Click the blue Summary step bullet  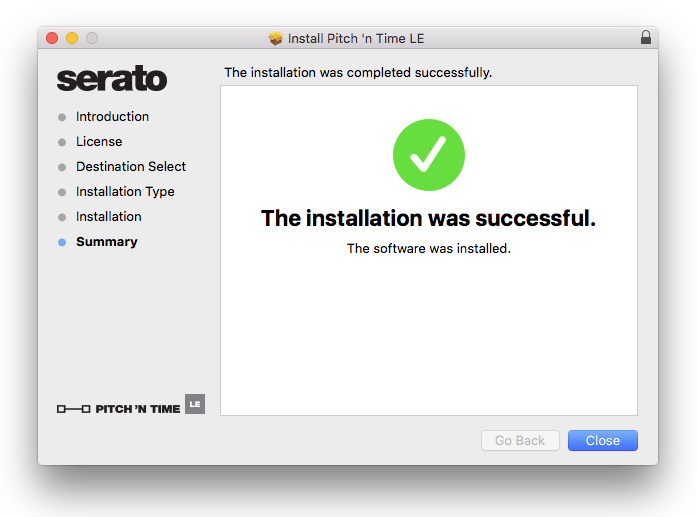pyautogui.click(x=63, y=242)
